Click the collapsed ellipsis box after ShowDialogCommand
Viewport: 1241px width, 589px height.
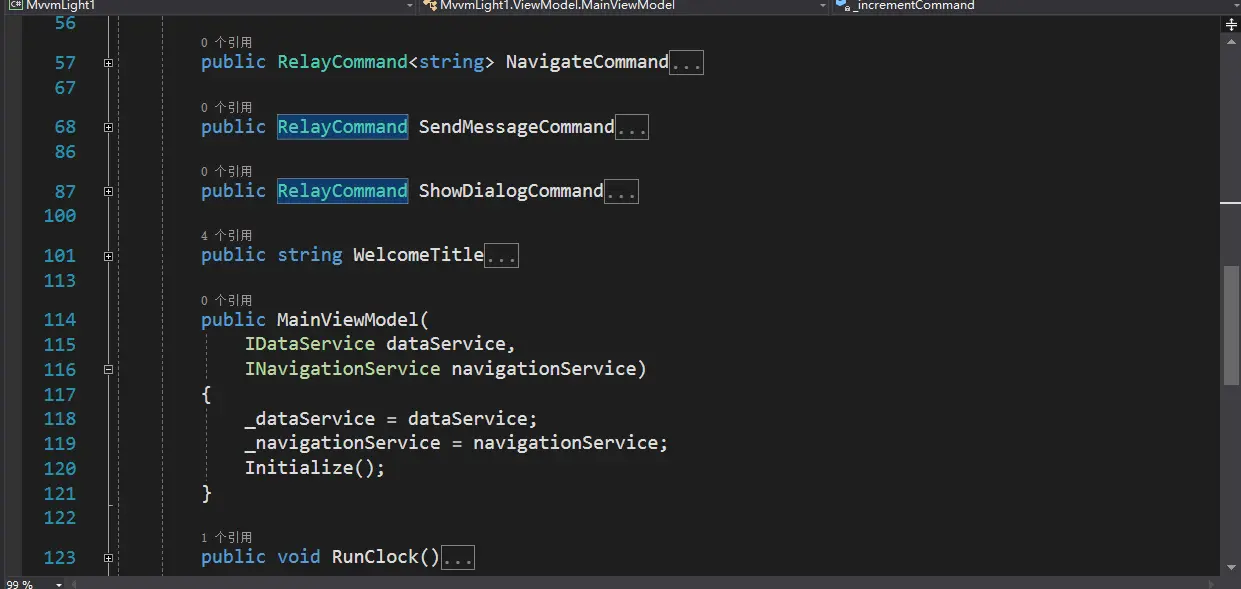click(621, 192)
